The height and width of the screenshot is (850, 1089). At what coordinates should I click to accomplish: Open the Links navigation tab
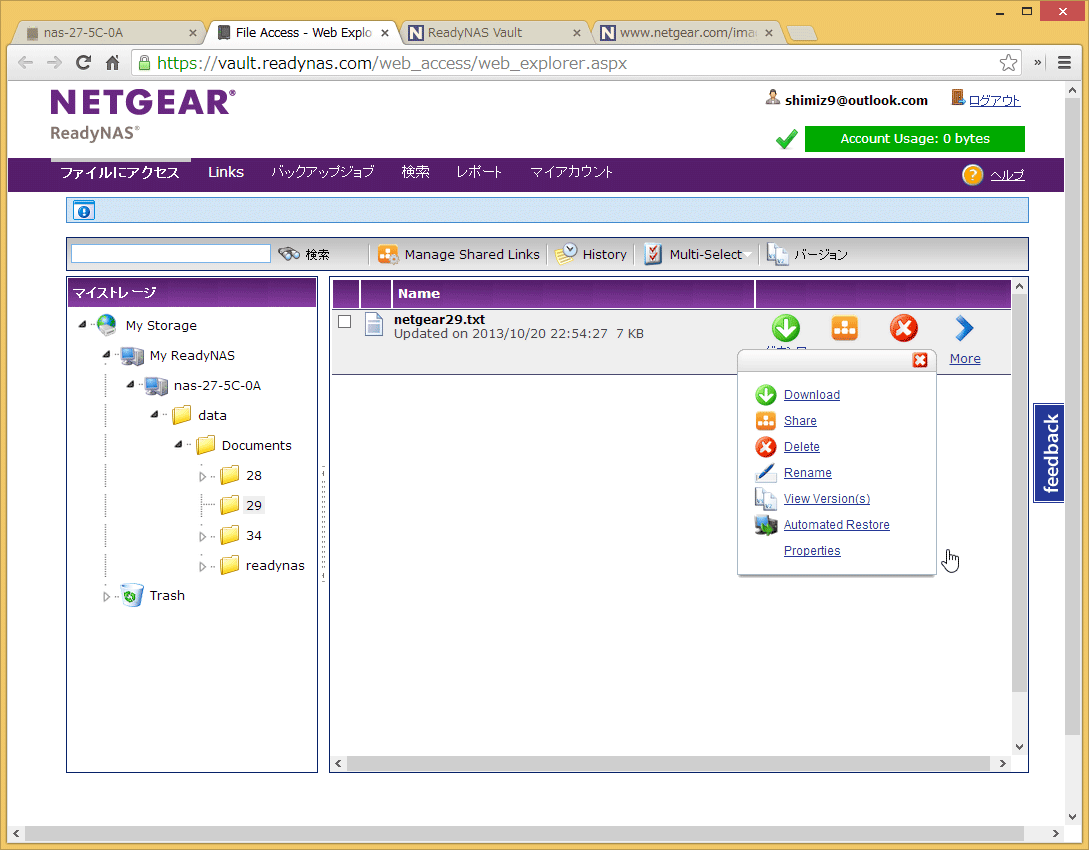(226, 172)
